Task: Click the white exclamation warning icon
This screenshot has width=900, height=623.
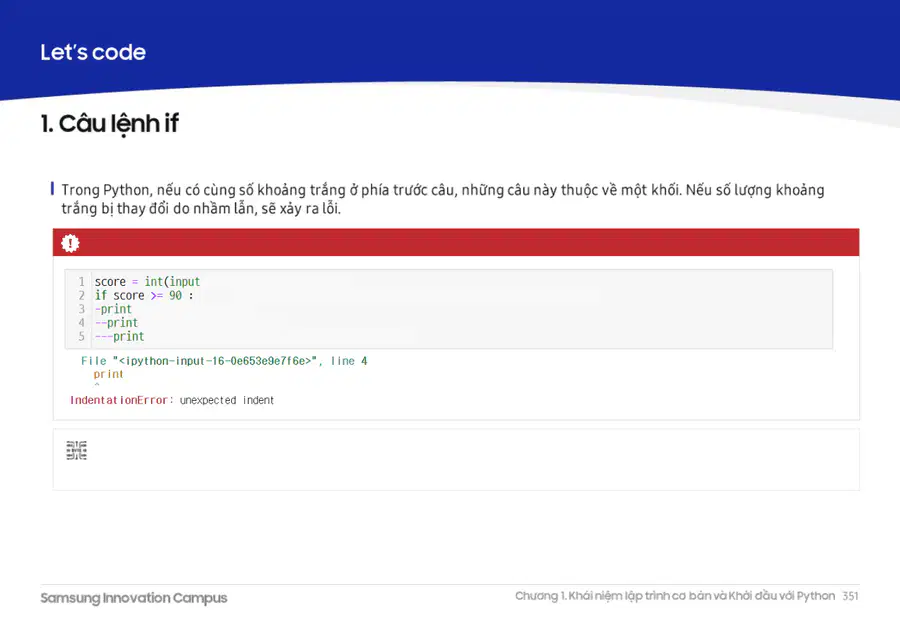Action: [70, 243]
